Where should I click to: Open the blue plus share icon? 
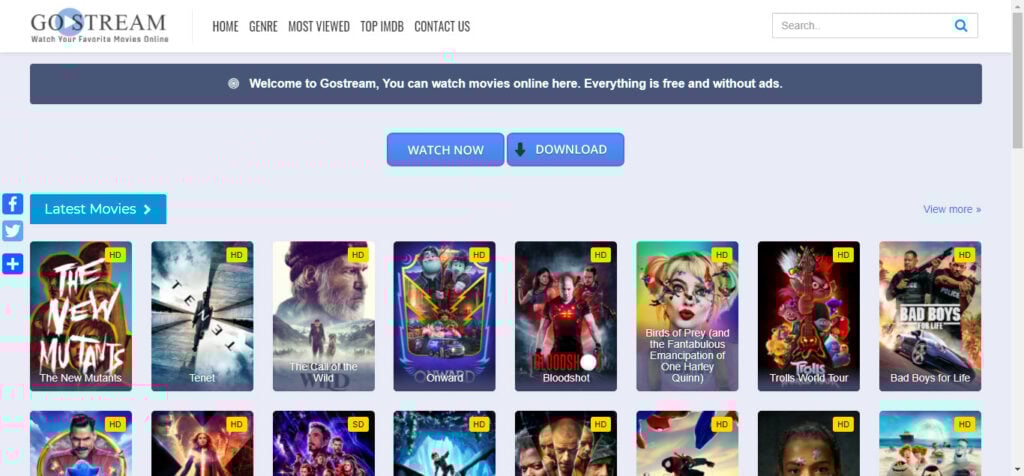click(12, 263)
